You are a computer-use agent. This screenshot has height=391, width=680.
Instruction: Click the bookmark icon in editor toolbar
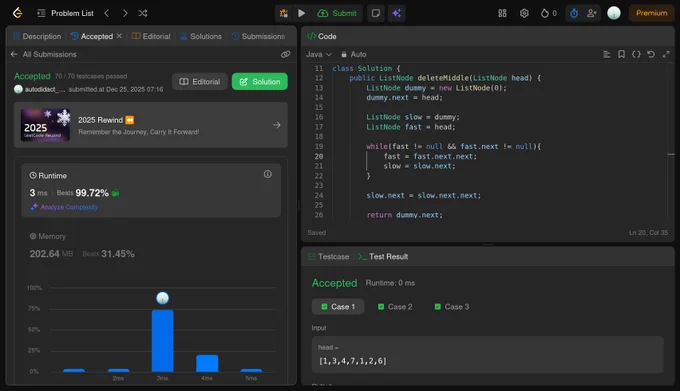point(621,54)
